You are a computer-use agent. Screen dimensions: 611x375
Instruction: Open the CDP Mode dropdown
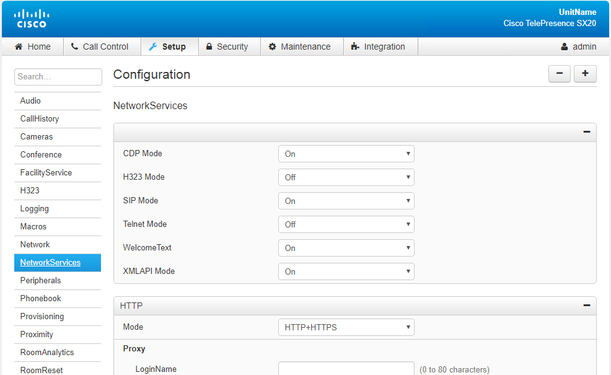coord(346,154)
